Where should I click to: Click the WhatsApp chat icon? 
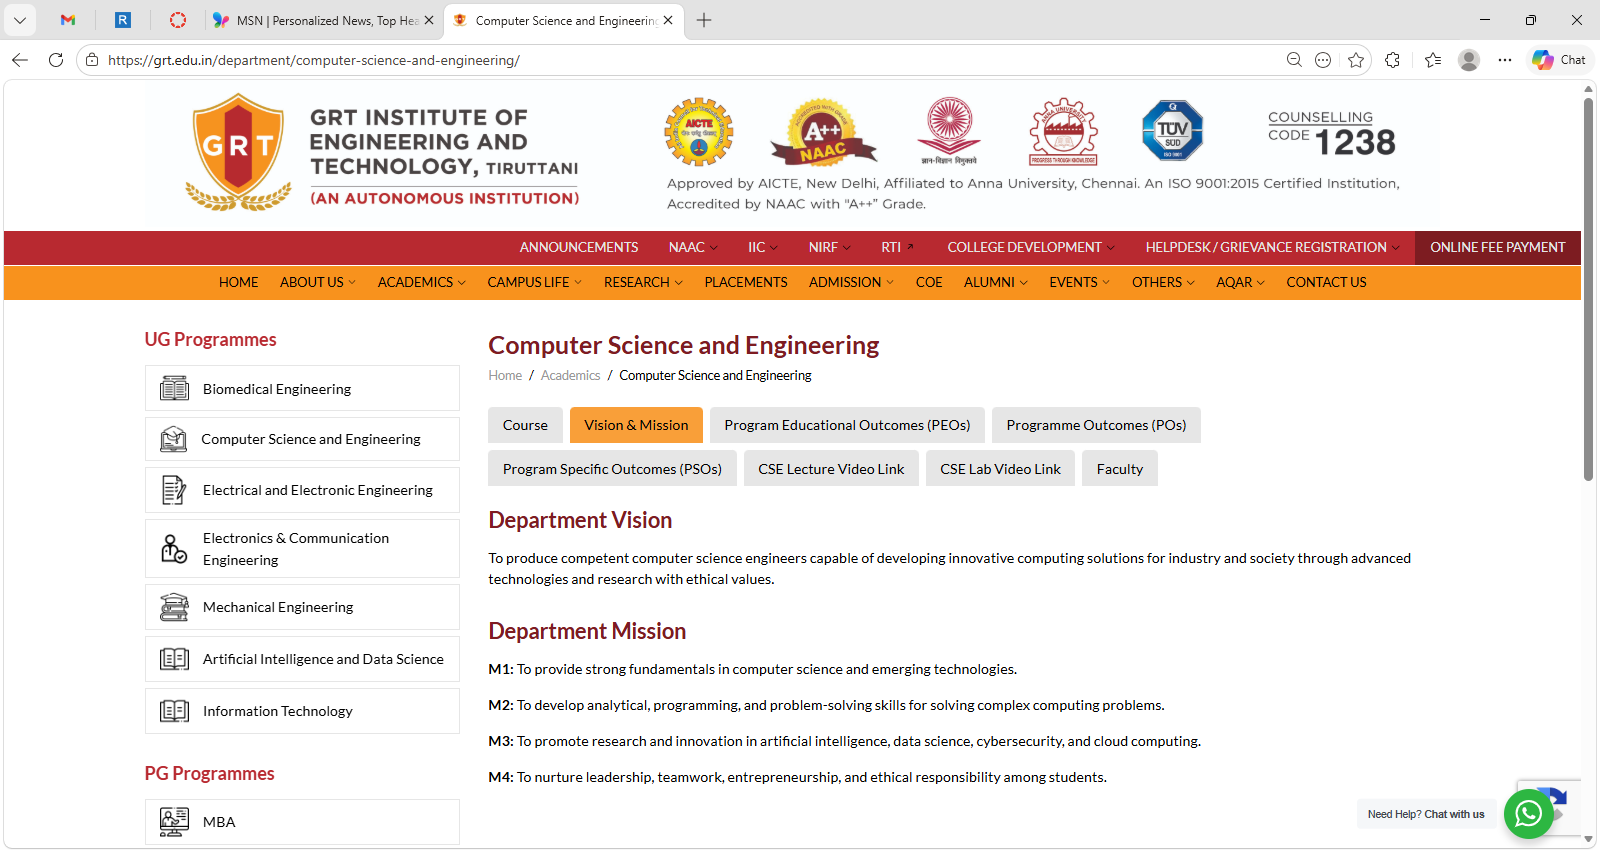tap(1528, 814)
